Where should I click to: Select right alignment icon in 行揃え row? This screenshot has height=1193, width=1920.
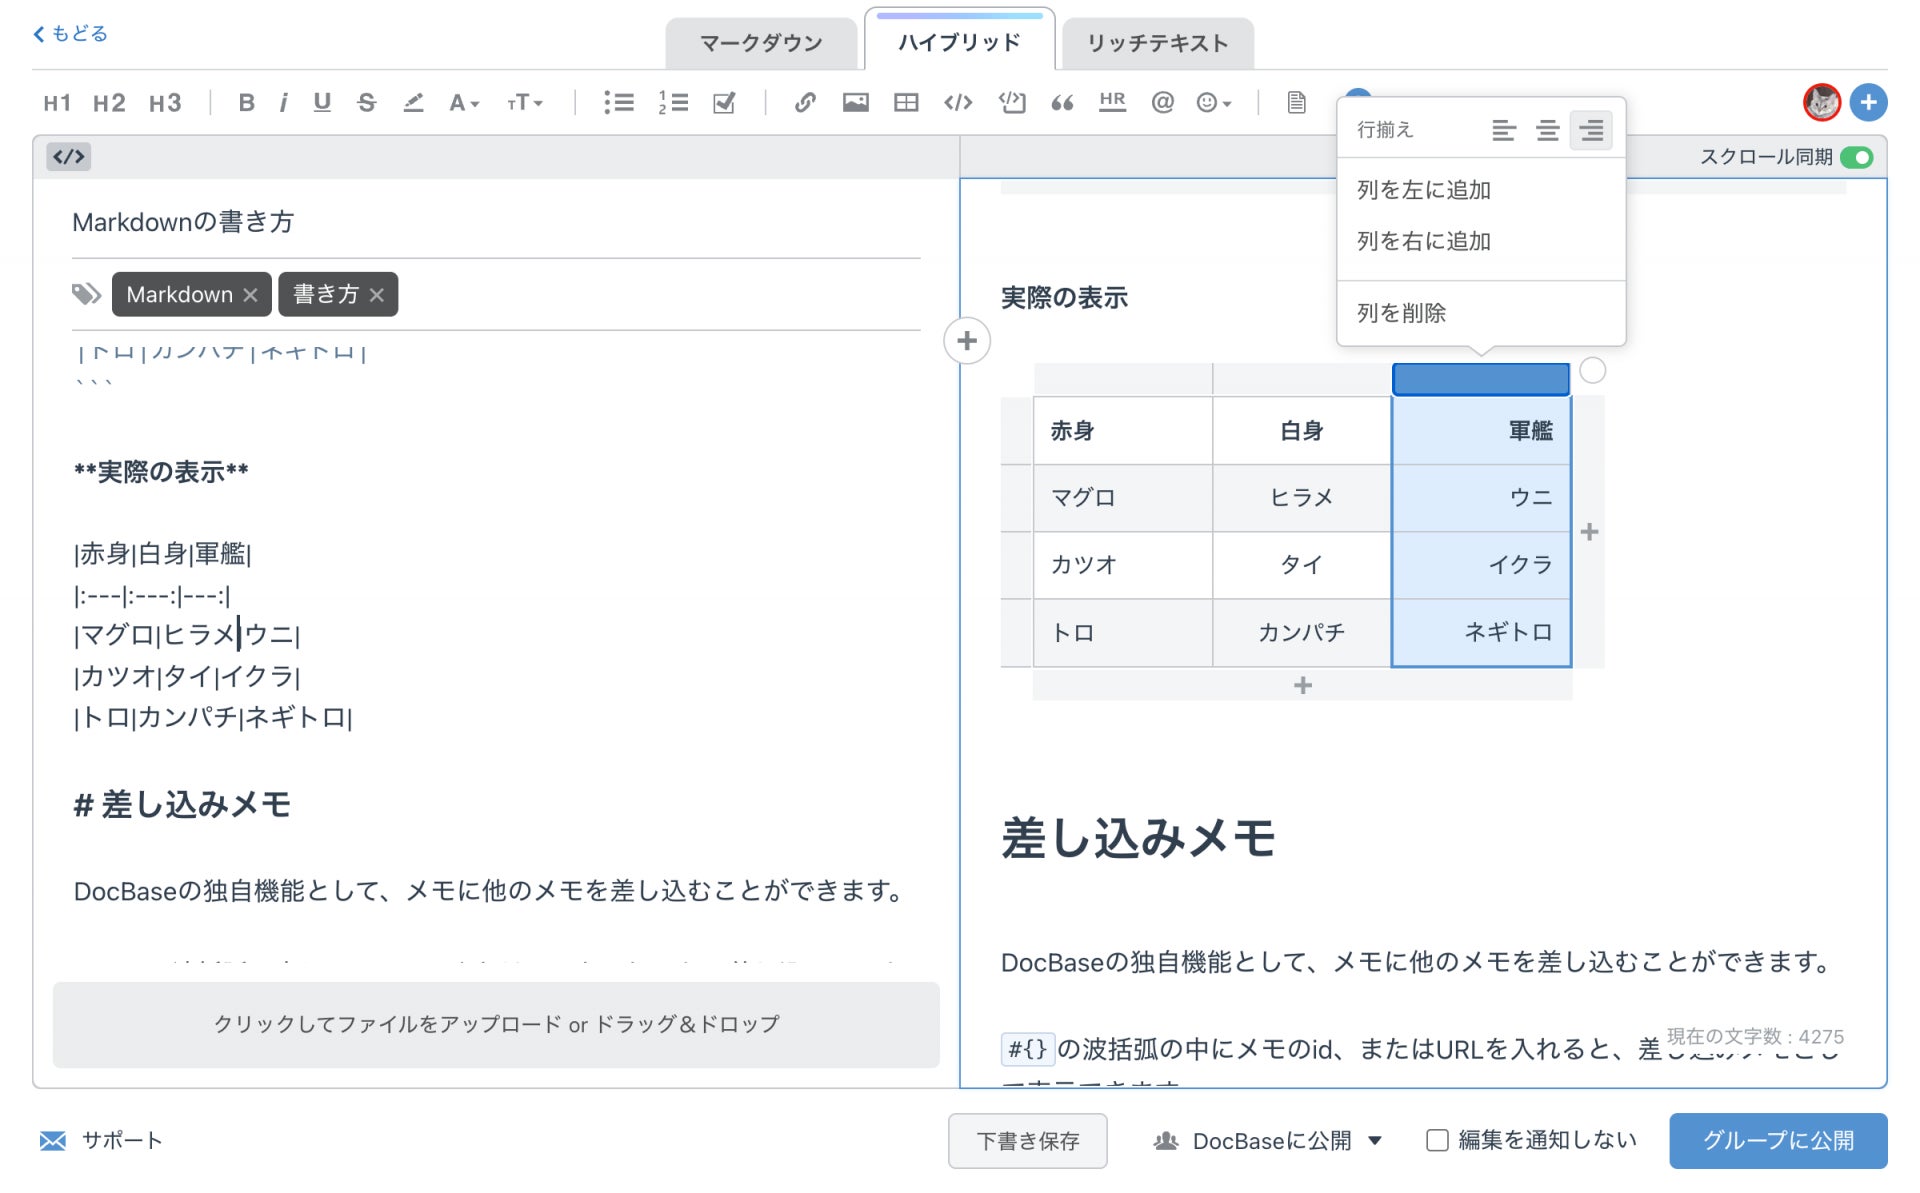[1590, 130]
